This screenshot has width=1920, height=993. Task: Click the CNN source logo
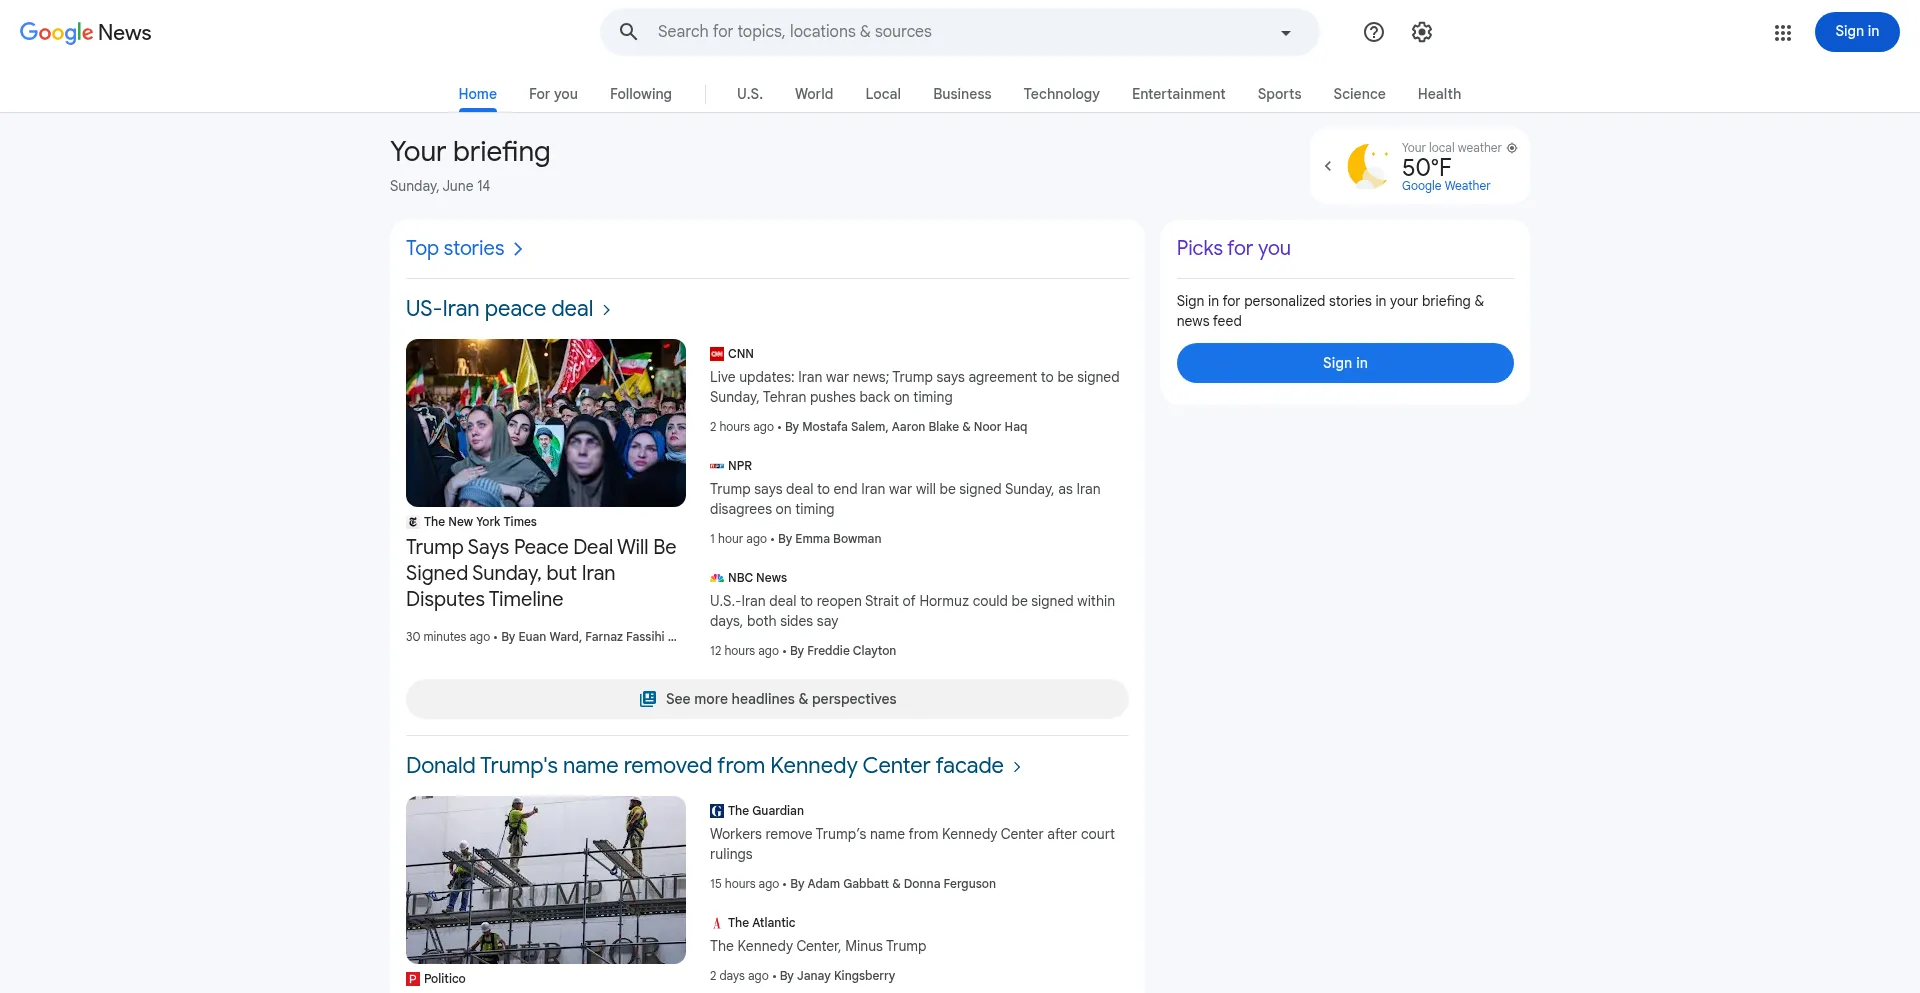[717, 354]
